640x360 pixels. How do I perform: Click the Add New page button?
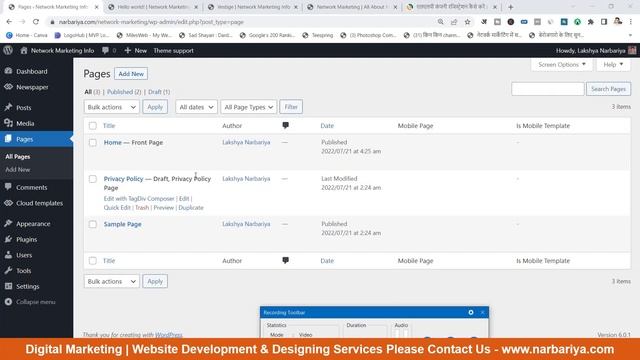tap(131, 74)
